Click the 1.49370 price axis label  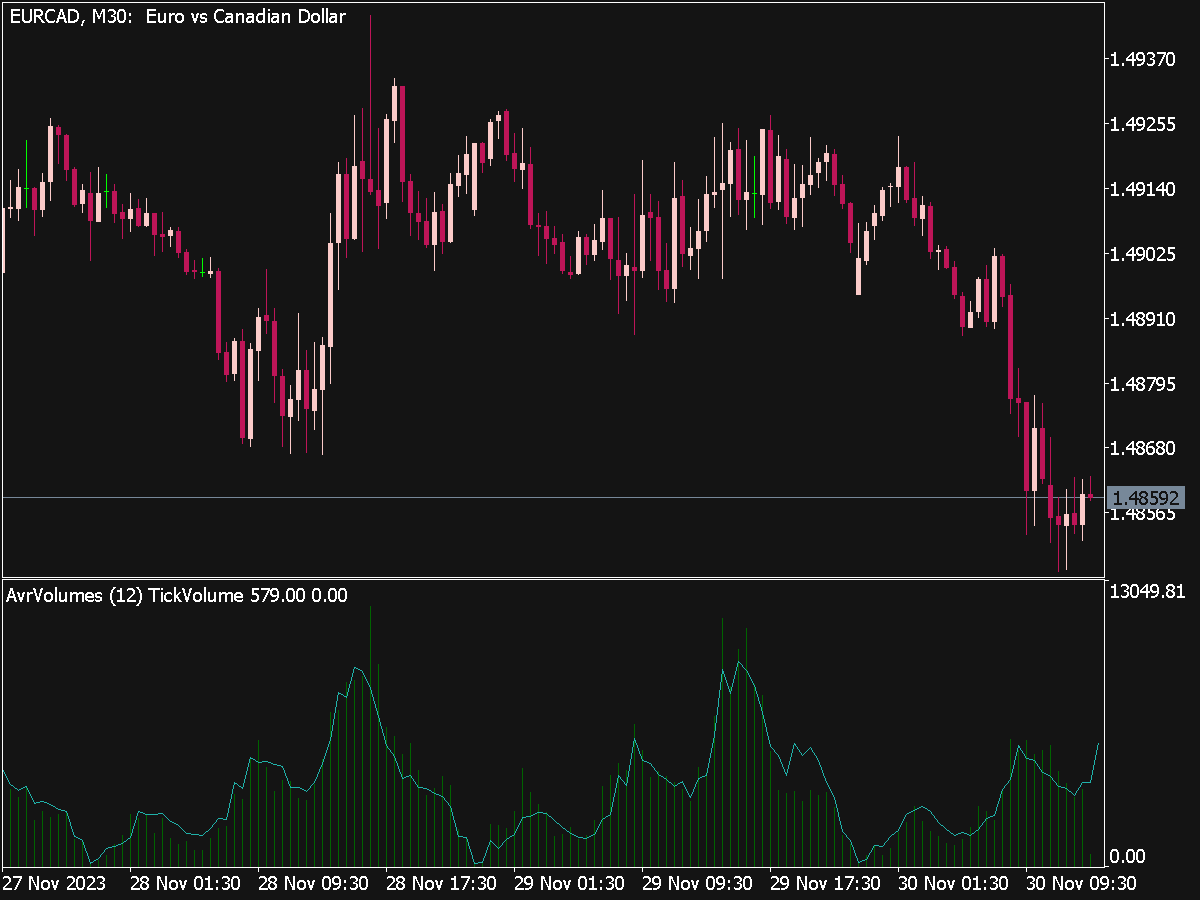tap(1142, 60)
